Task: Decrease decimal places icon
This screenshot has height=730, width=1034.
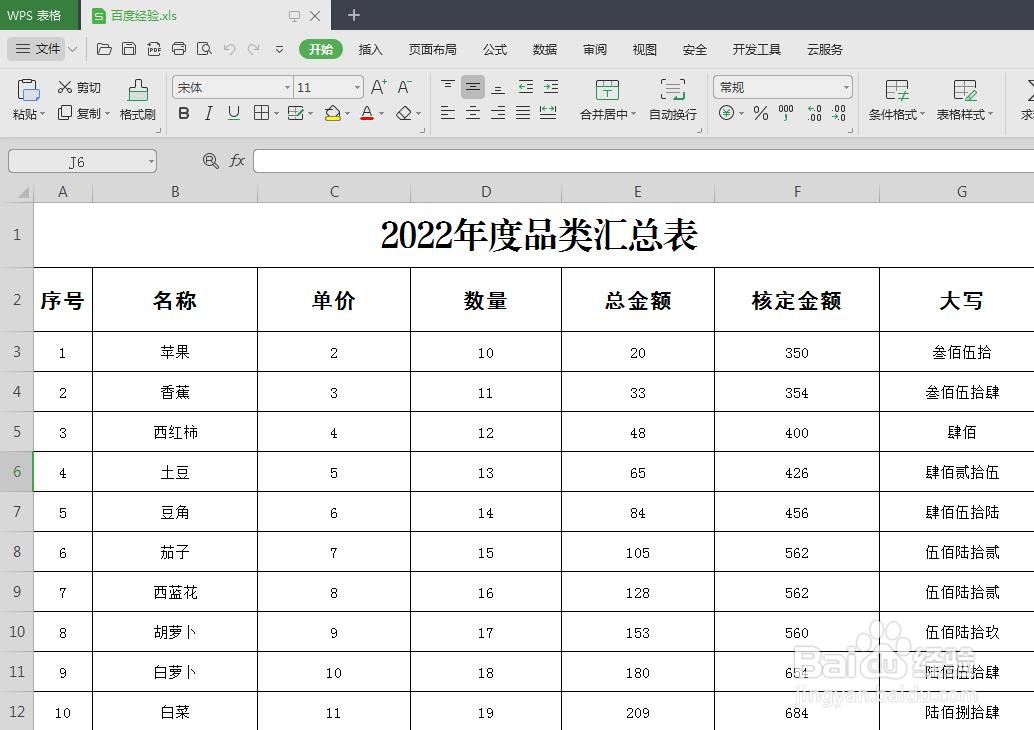Action: [x=839, y=113]
